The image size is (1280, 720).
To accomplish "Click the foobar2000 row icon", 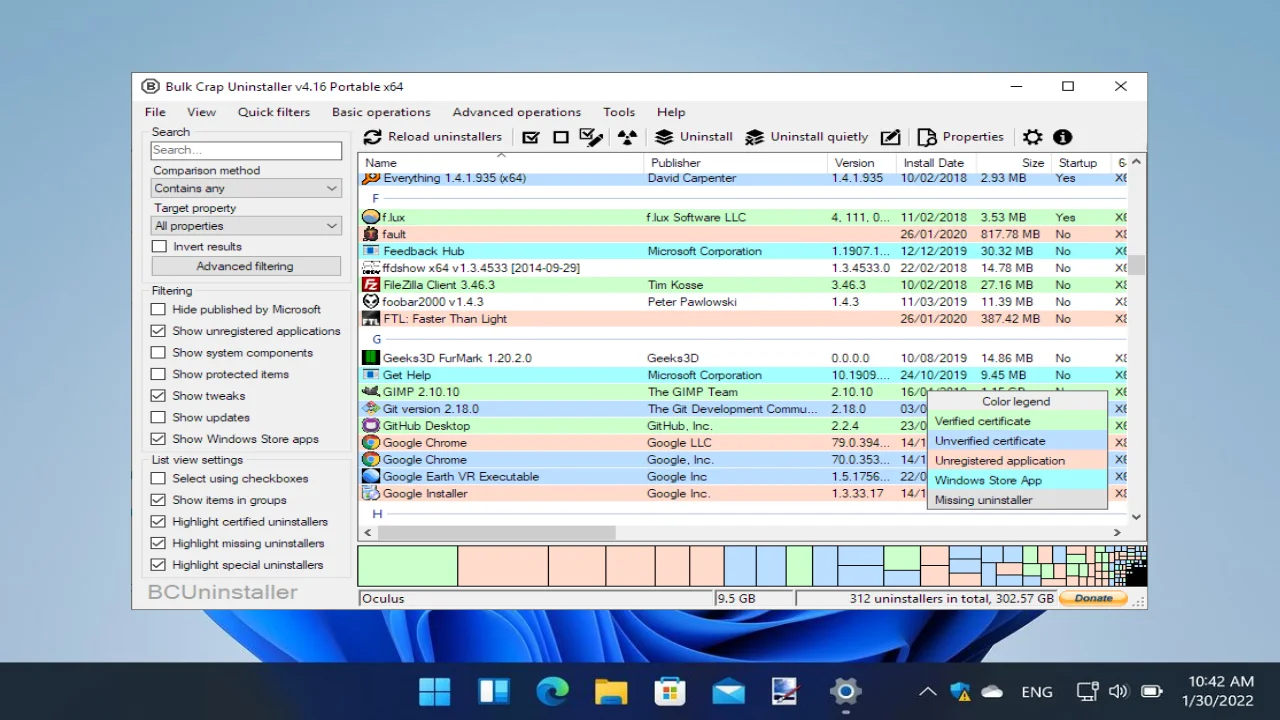I will [371, 302].
